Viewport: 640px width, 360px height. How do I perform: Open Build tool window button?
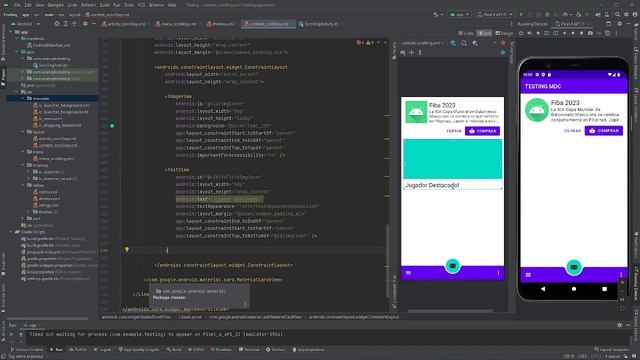tap(174, 350)
